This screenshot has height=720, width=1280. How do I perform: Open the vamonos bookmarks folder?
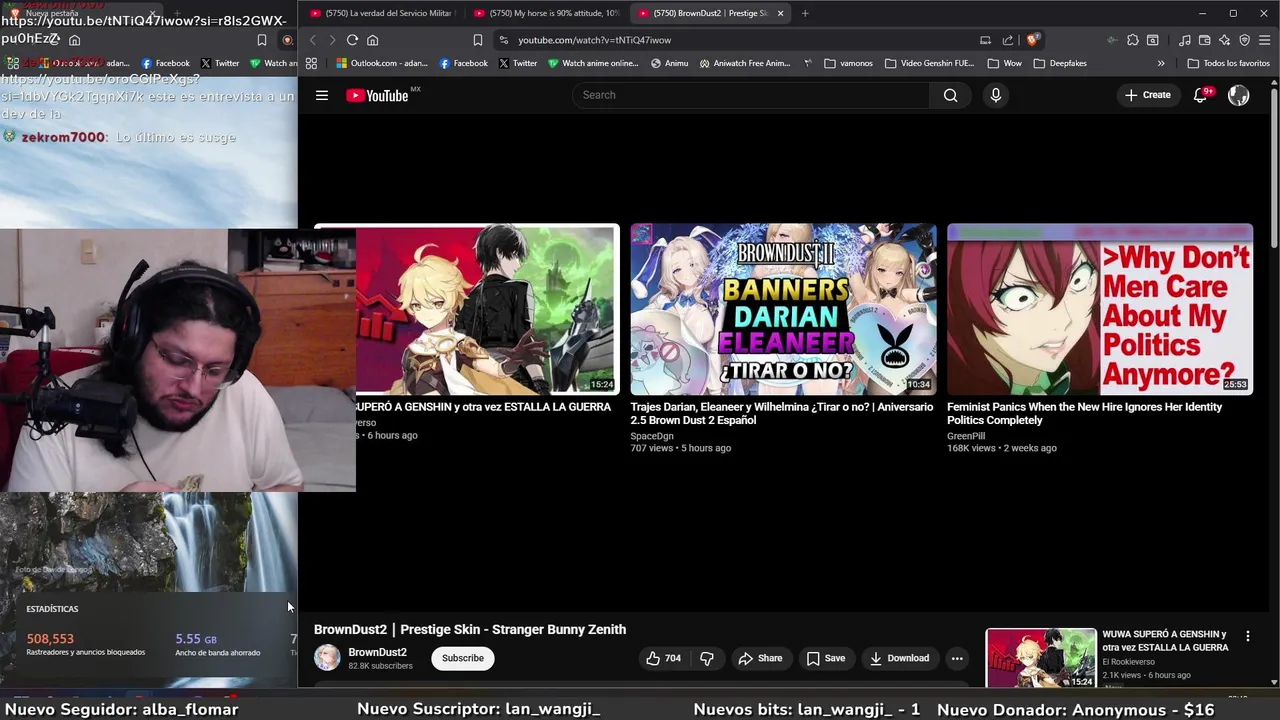(x=848, y=63)
